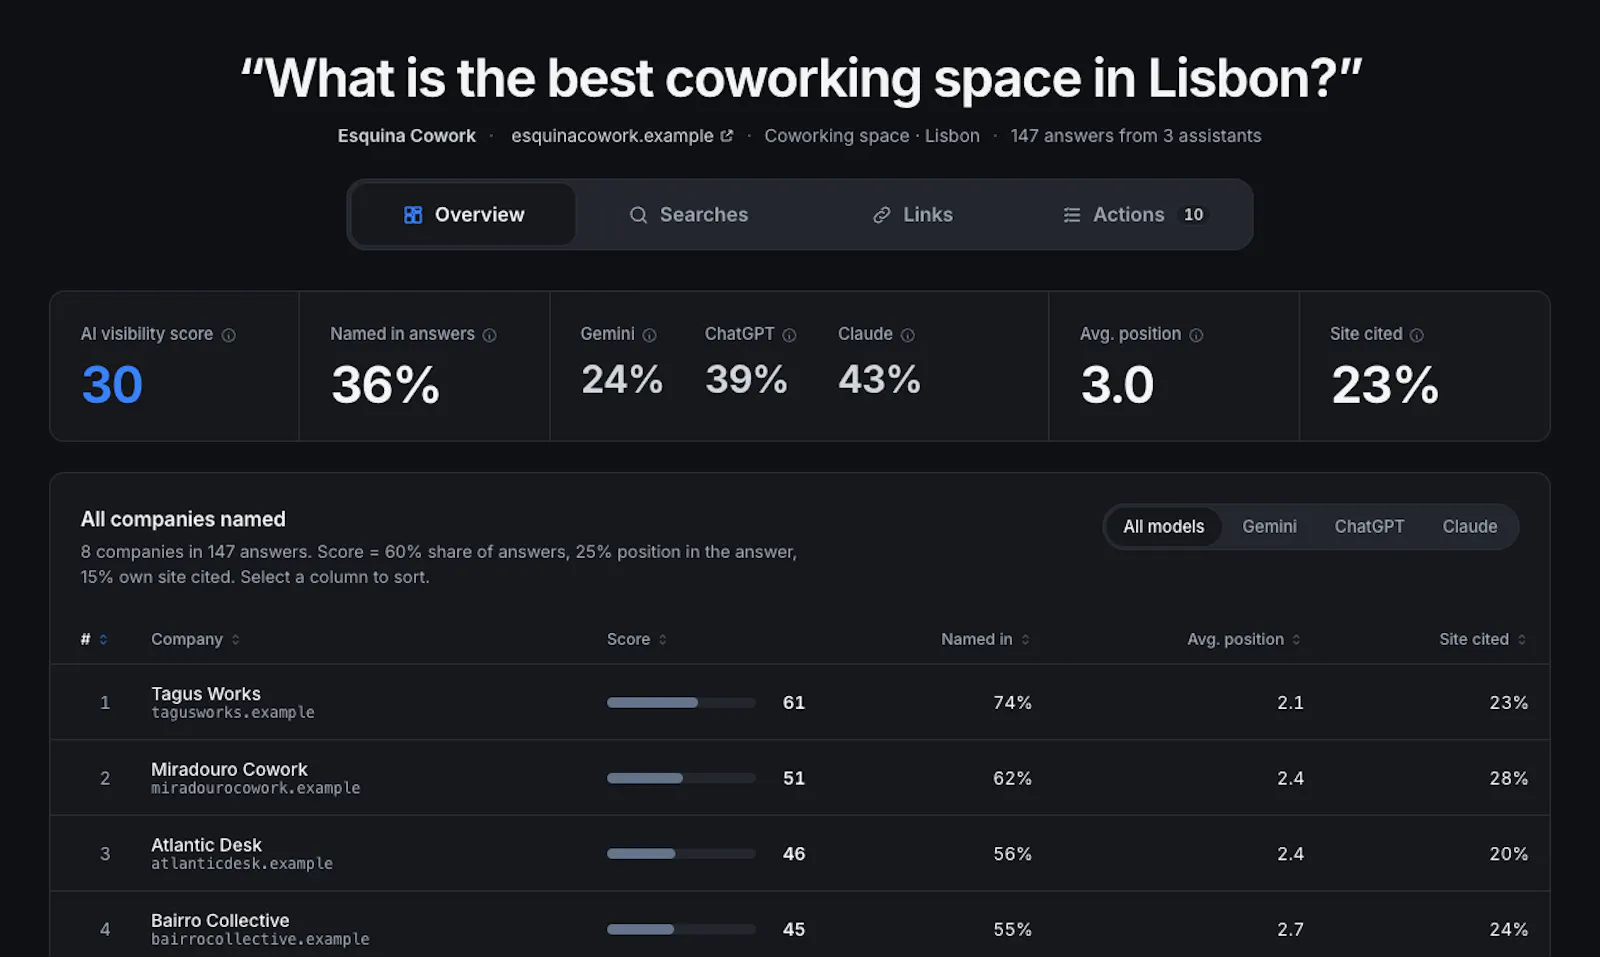Switch company filter to Claude

pyautogui.click(x=1469, y=526)
